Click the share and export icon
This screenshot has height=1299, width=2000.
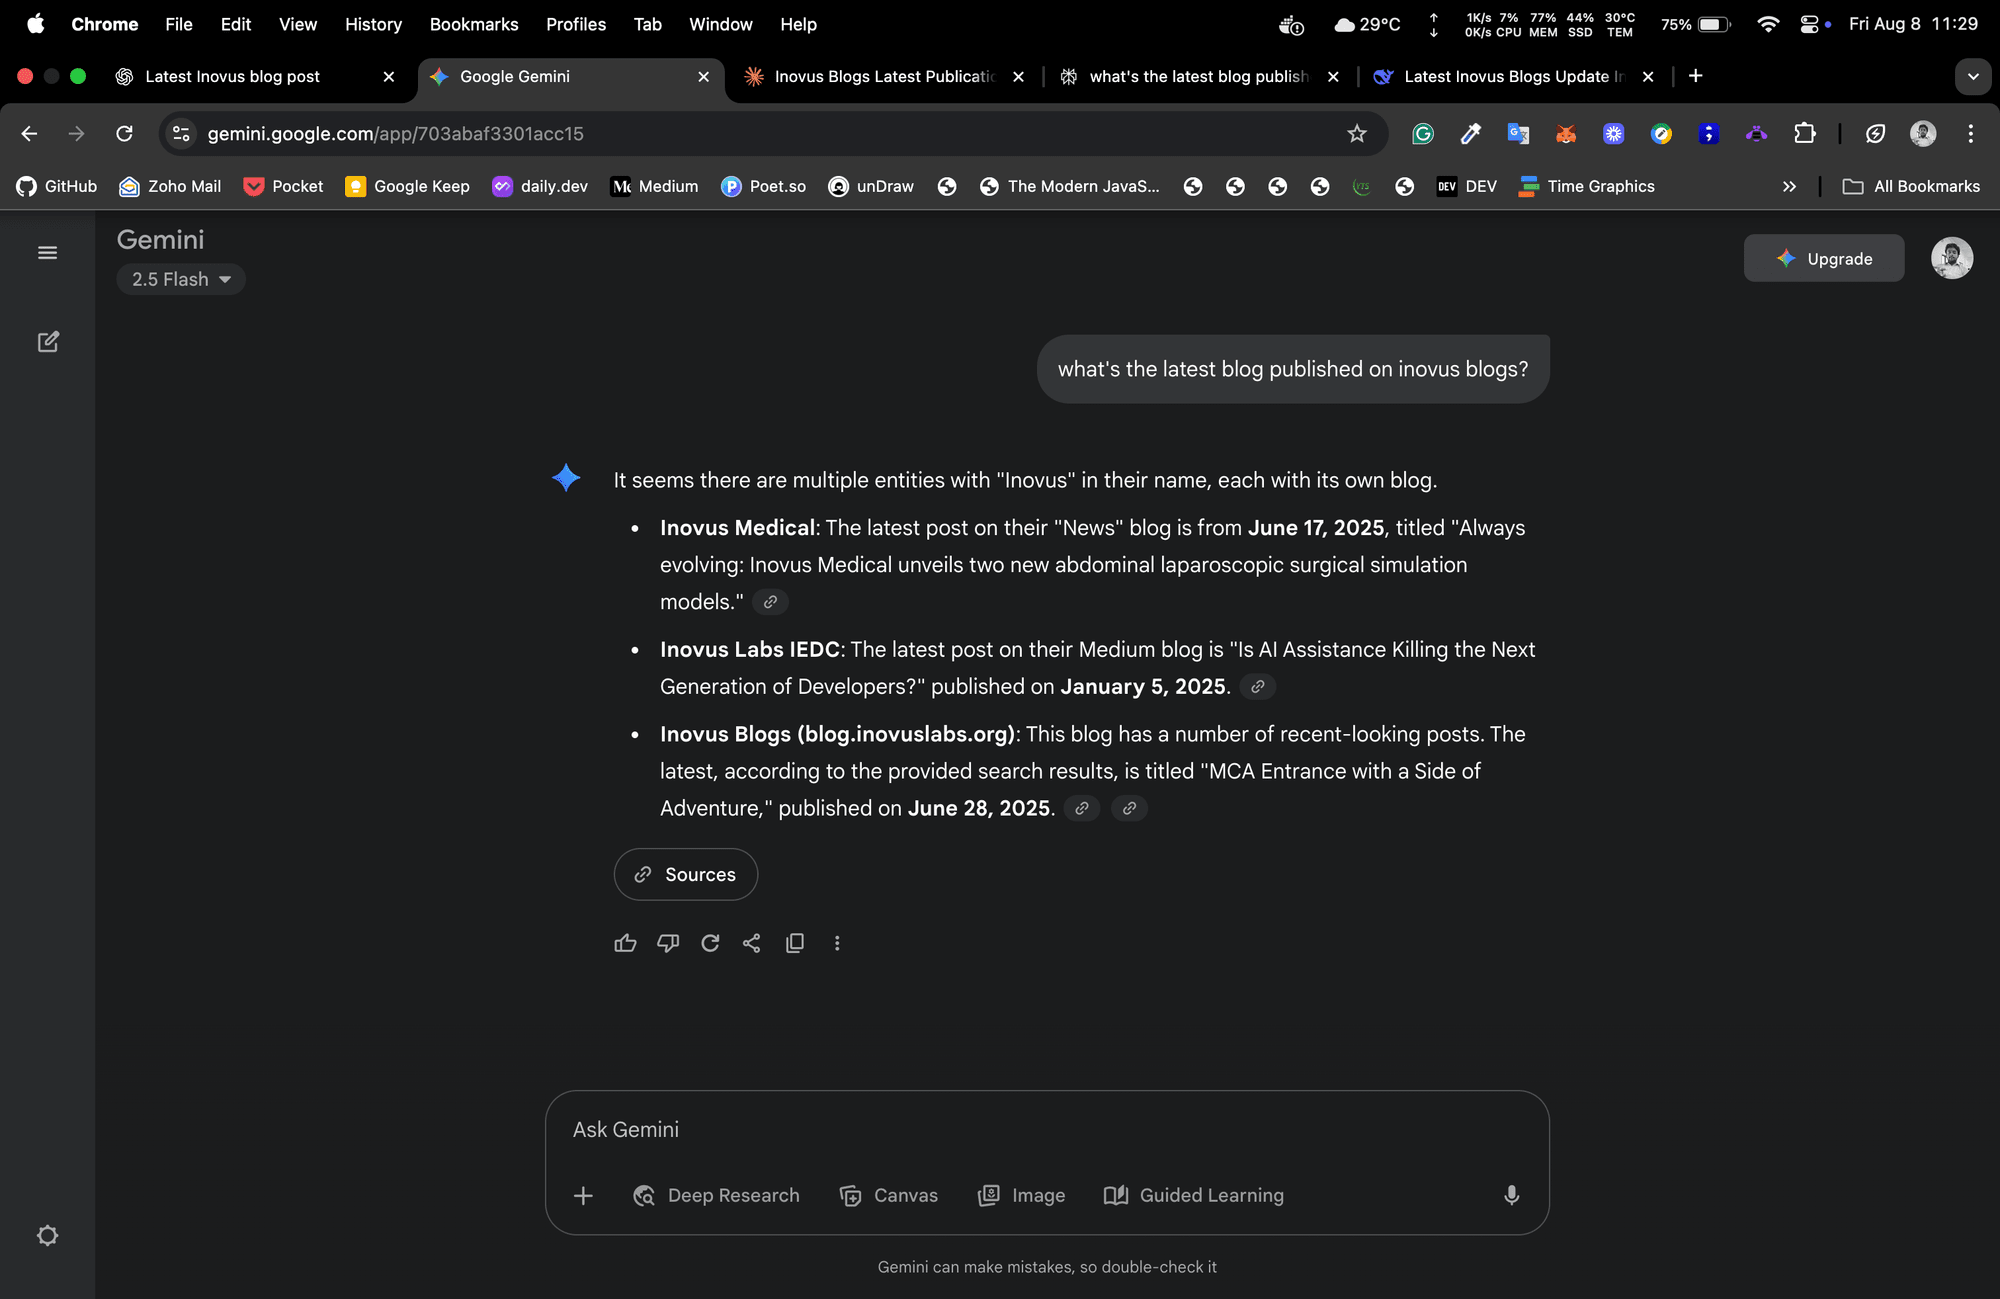pyautogui.click(x=752, y=943)
